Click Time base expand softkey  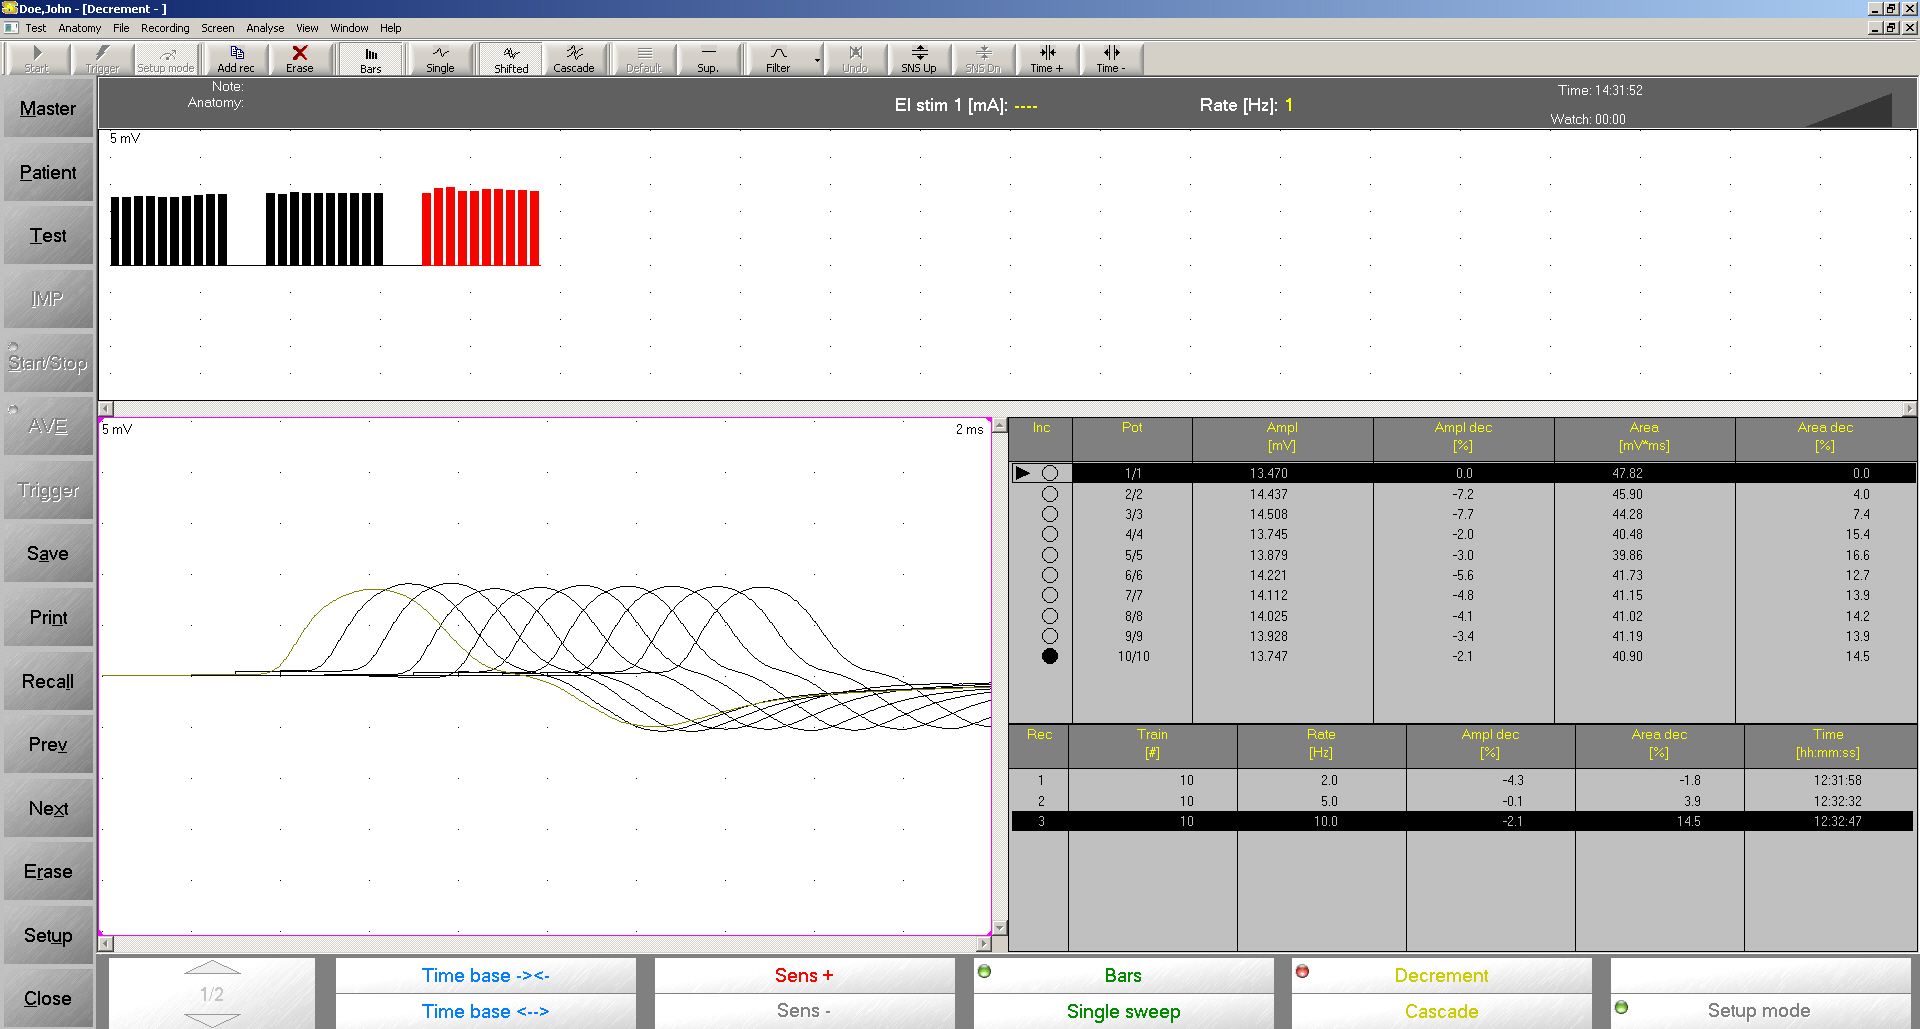coord(486,1011)
